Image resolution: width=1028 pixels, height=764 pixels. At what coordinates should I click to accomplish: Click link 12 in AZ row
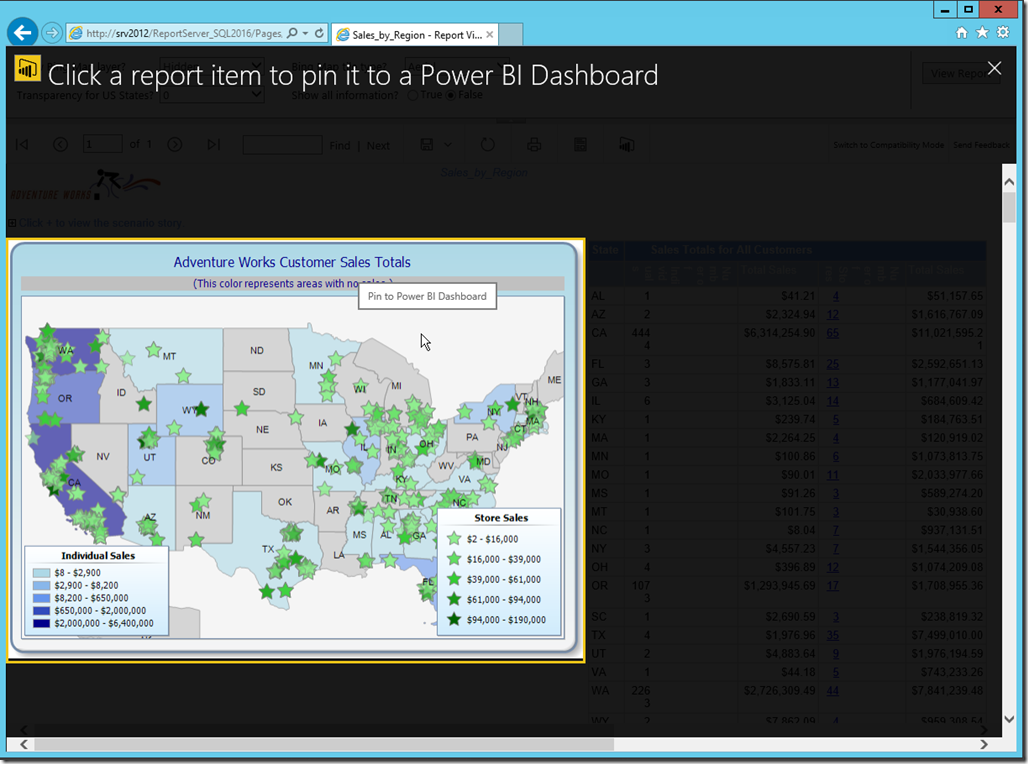coord(833,315)
